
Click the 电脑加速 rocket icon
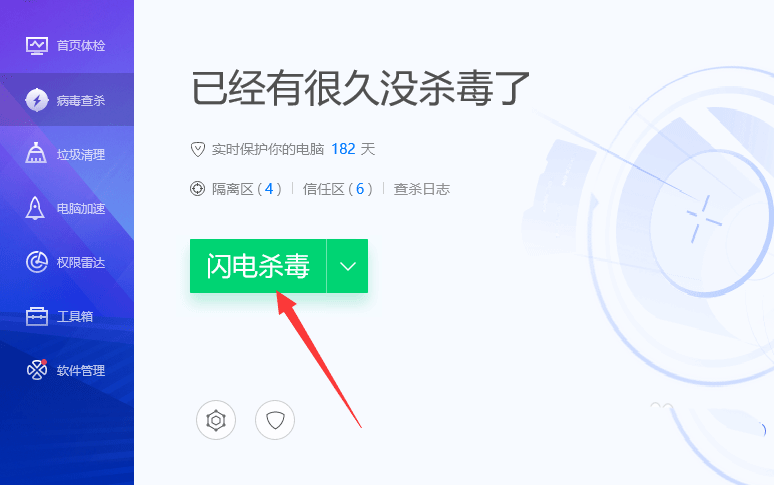pos(35,208)
